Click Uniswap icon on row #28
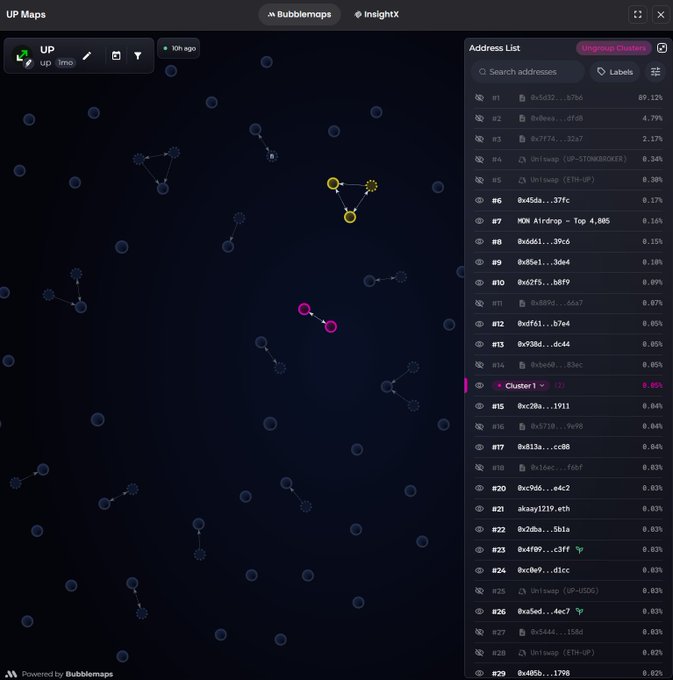Viewport: 673px width, 680px height. (x=522, y=653)
